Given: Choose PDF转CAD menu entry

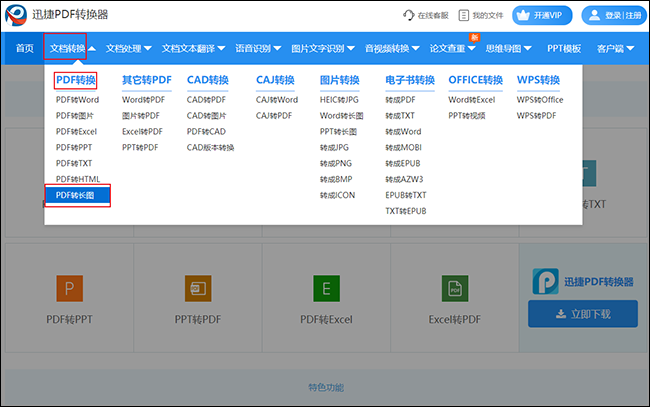Looking at the screenshot, I should [x=206, y=131].
